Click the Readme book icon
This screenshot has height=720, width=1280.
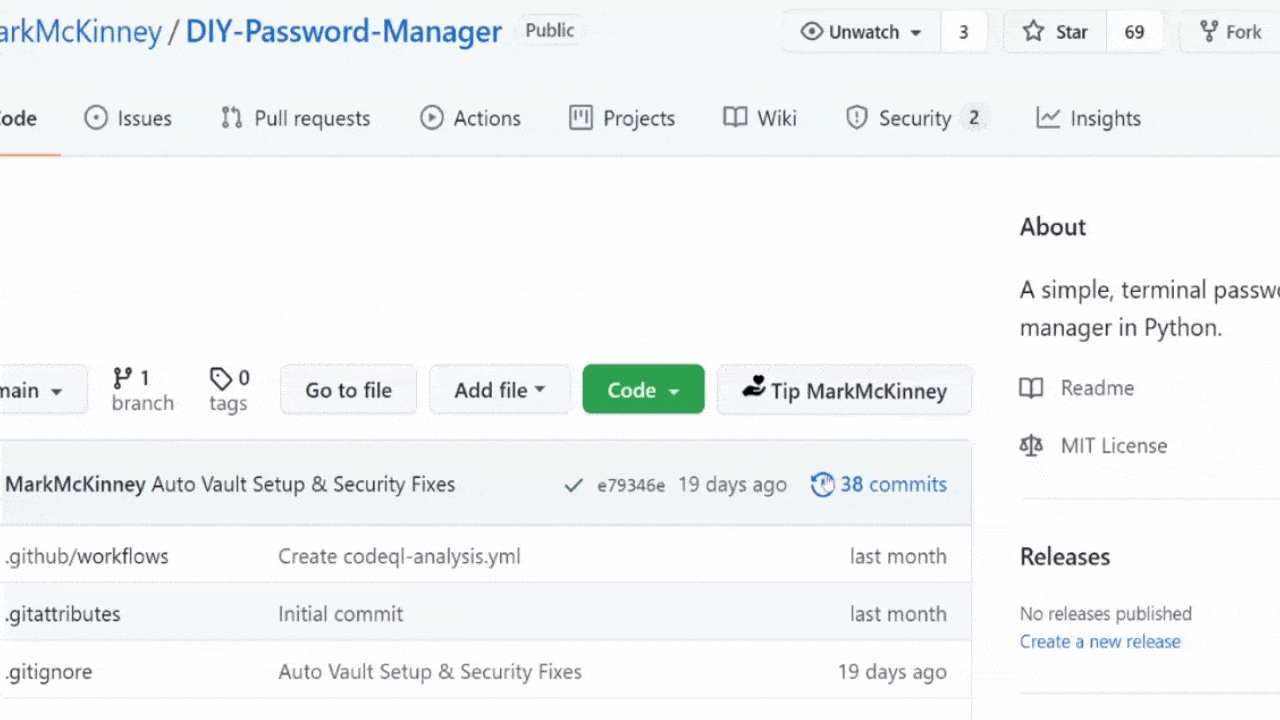(1031, 388)
